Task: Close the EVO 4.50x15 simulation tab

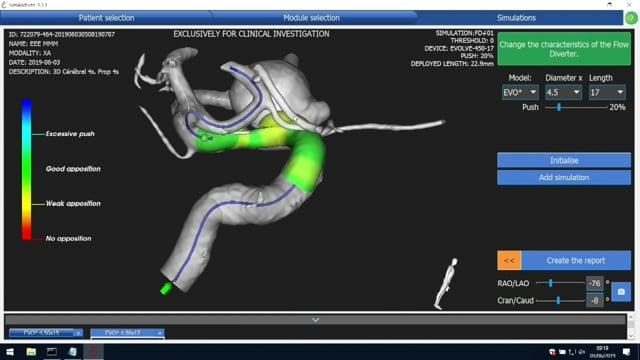Action: (78, 333)
